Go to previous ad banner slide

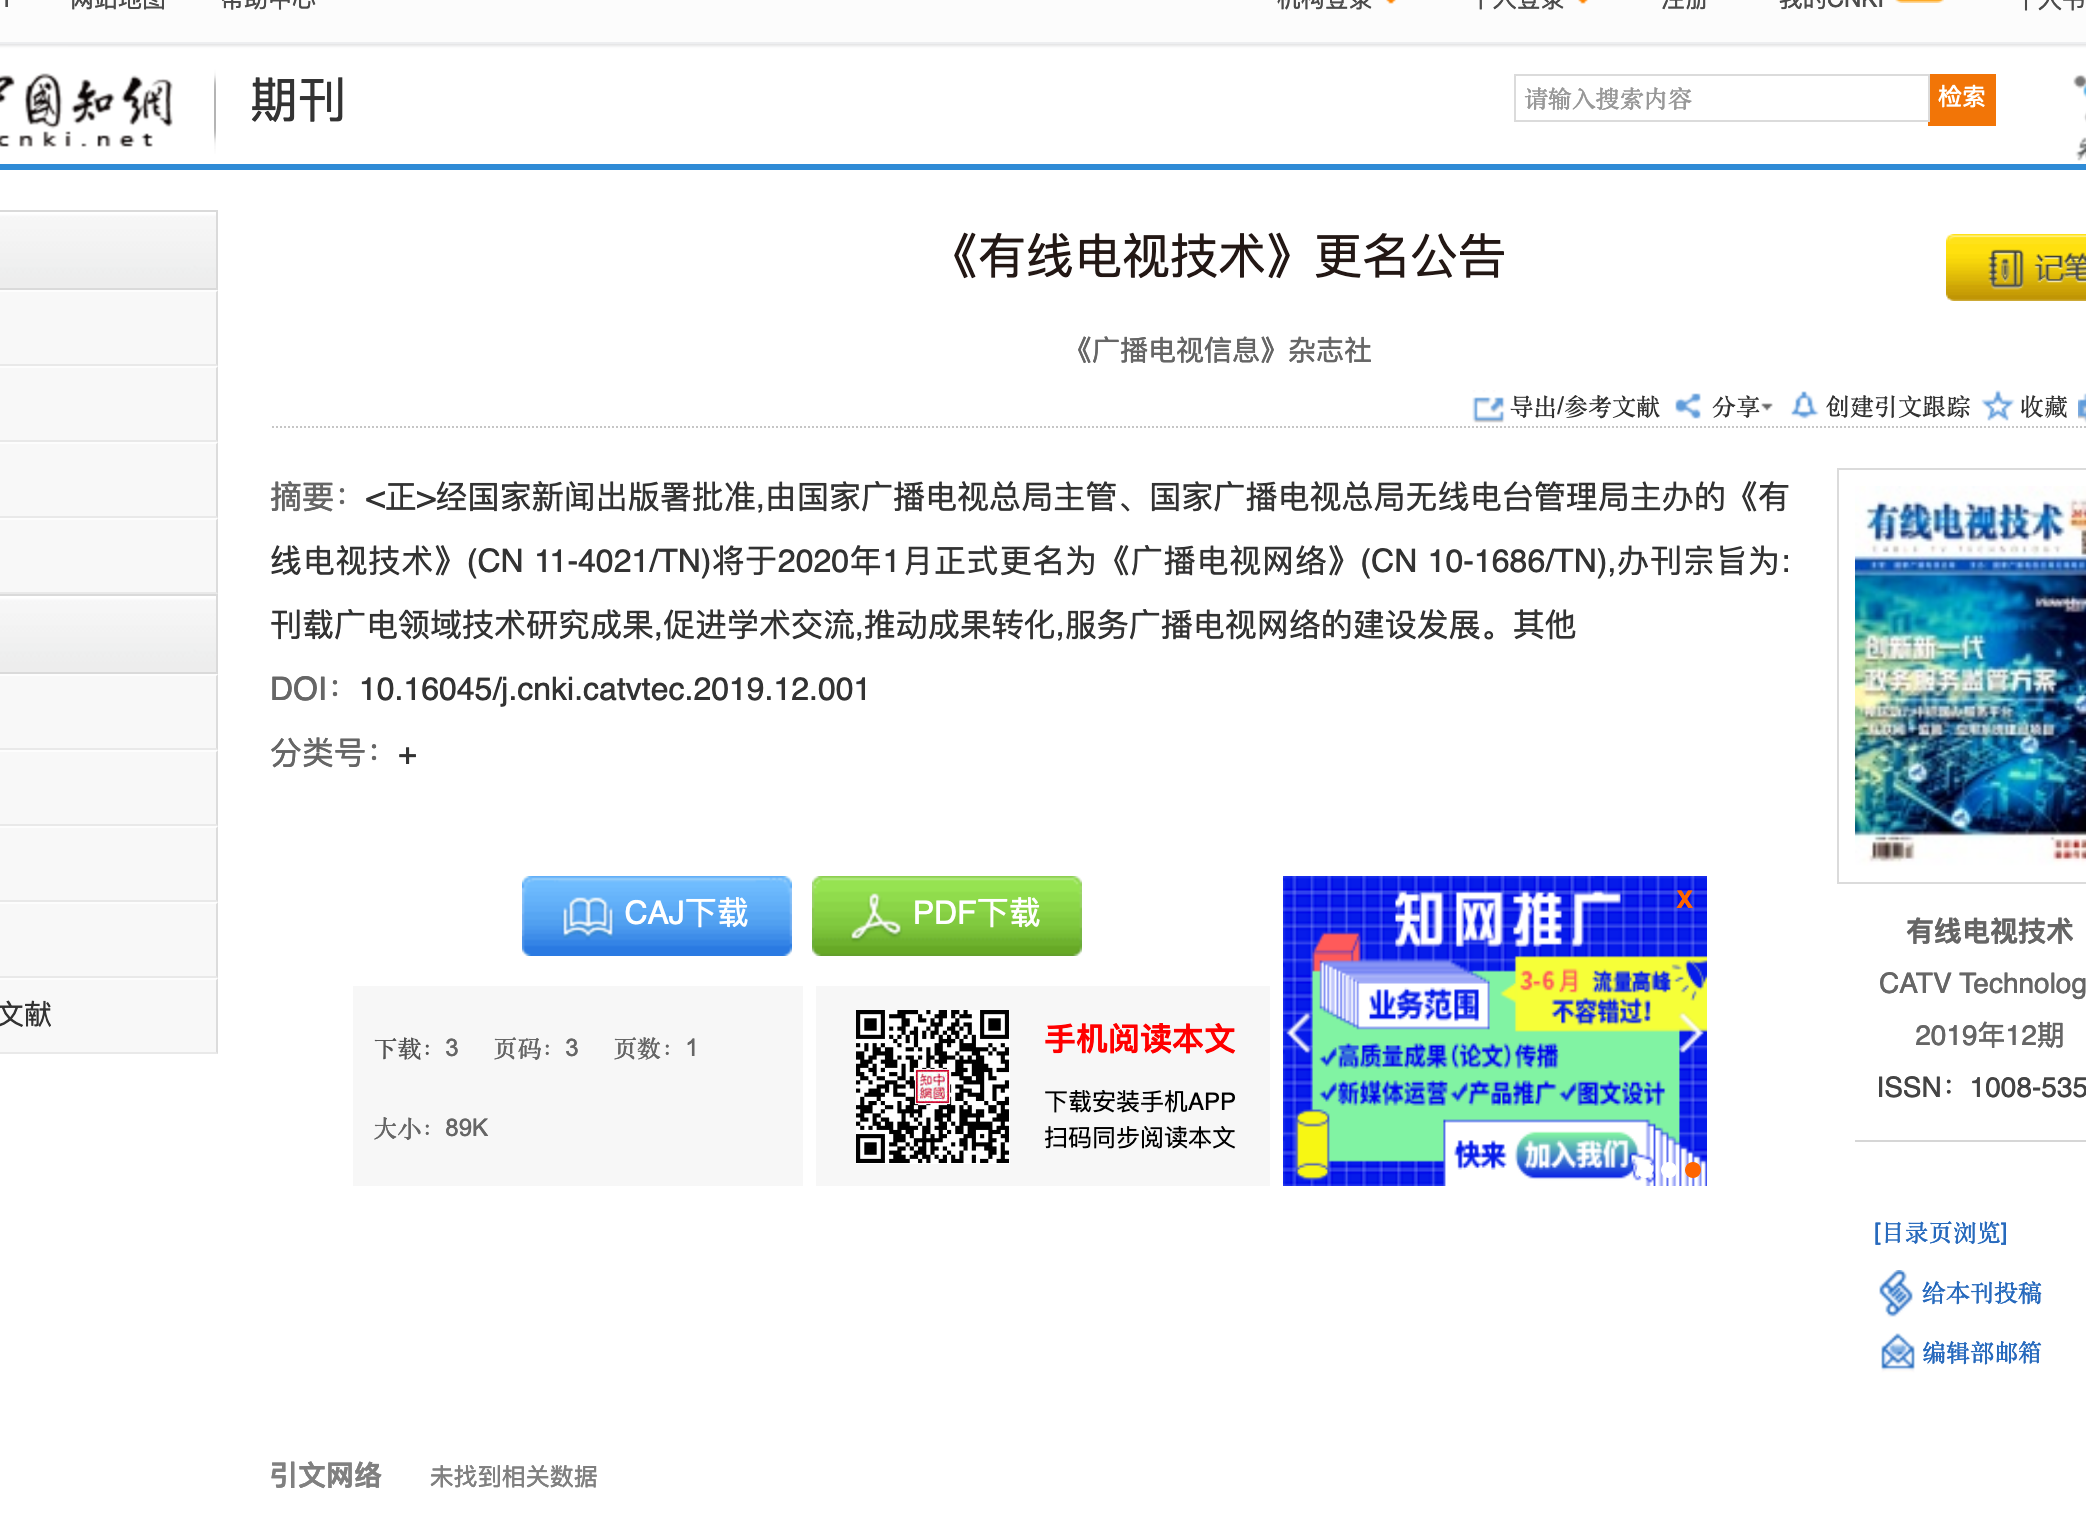(x=1300, y=1033)
